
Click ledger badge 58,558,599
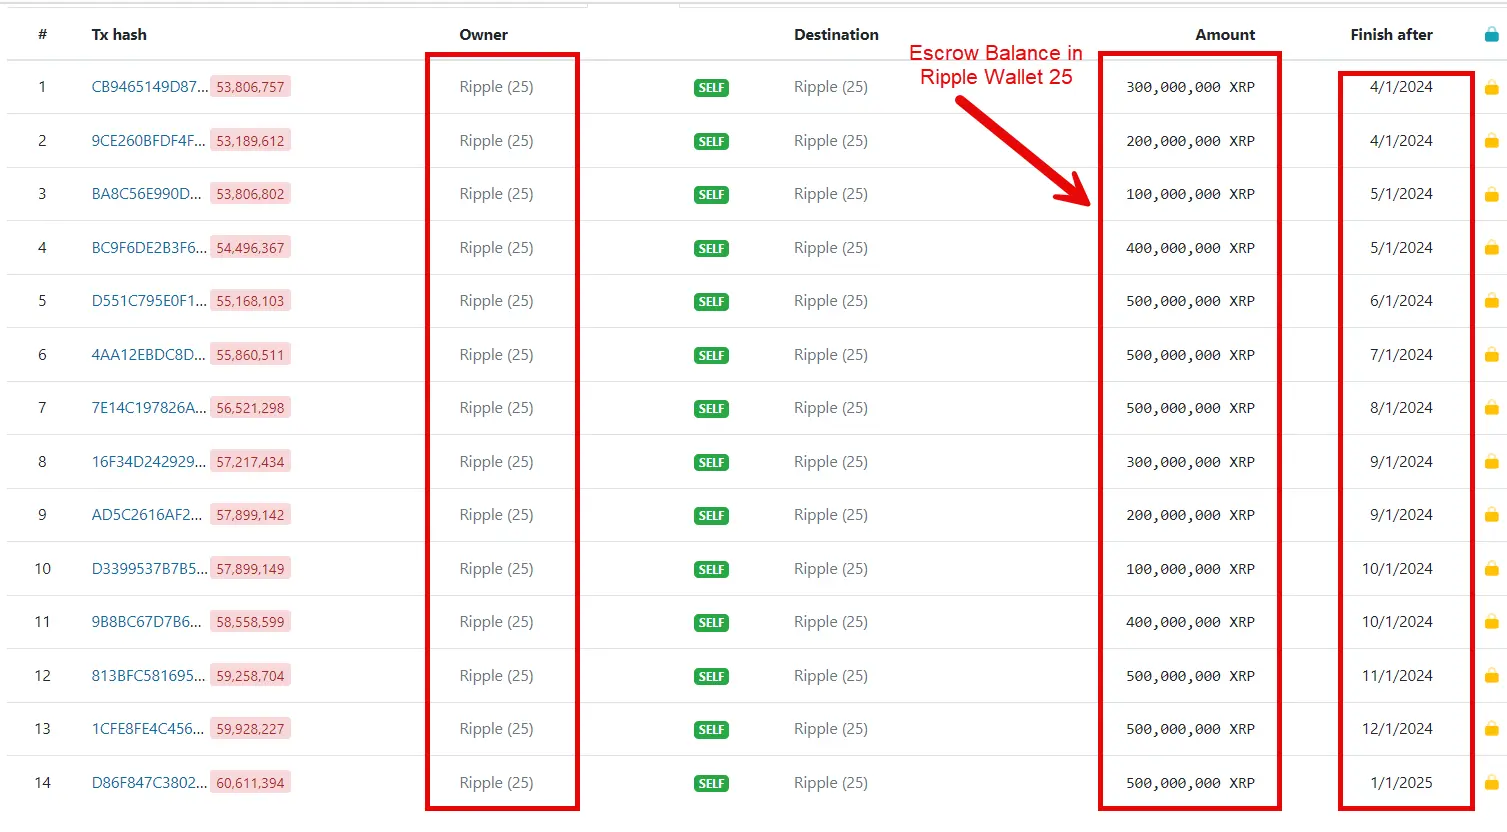pos(250,622)
